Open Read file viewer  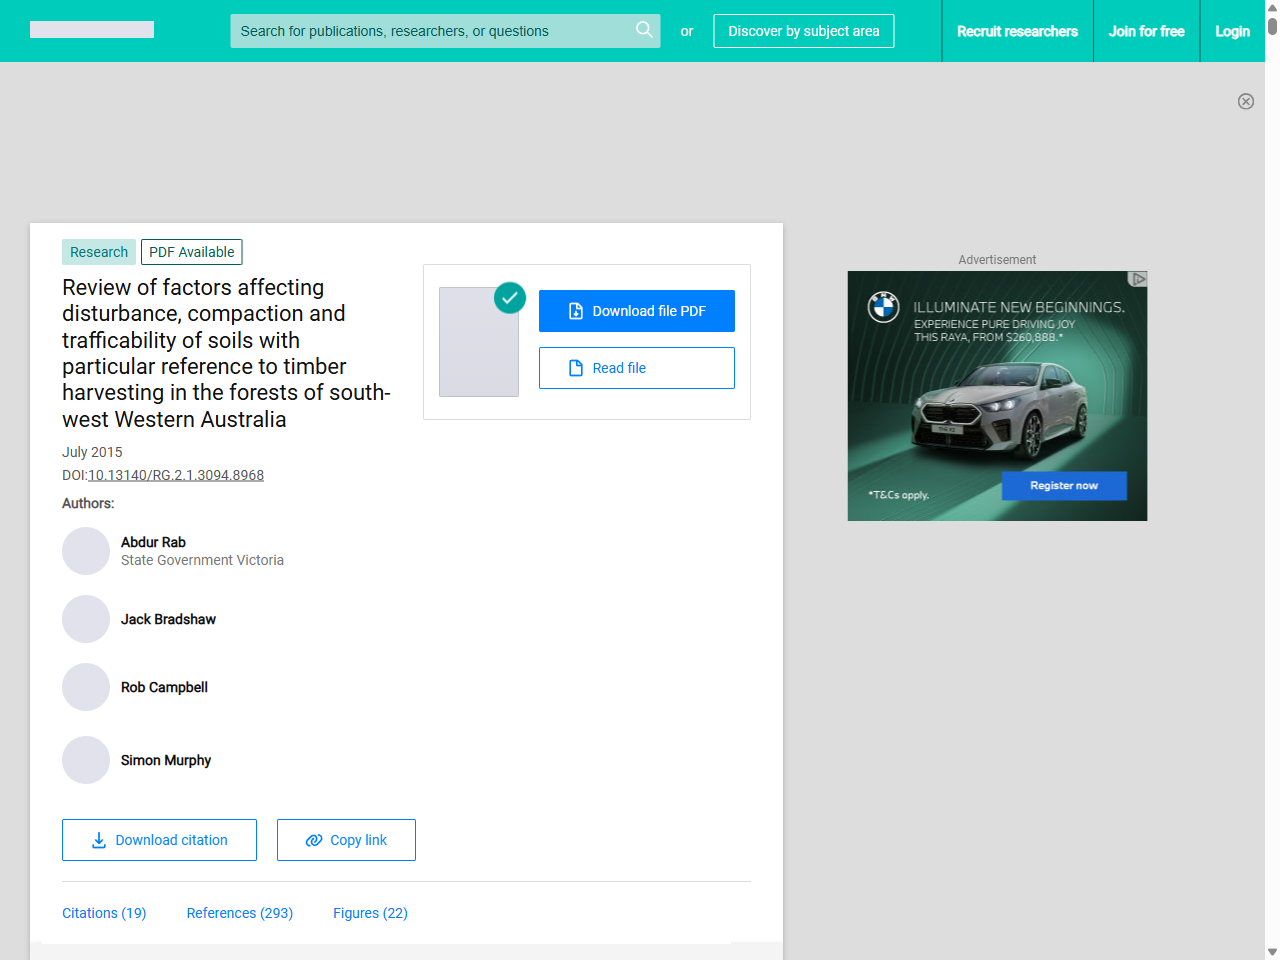[x=636, y=368]
